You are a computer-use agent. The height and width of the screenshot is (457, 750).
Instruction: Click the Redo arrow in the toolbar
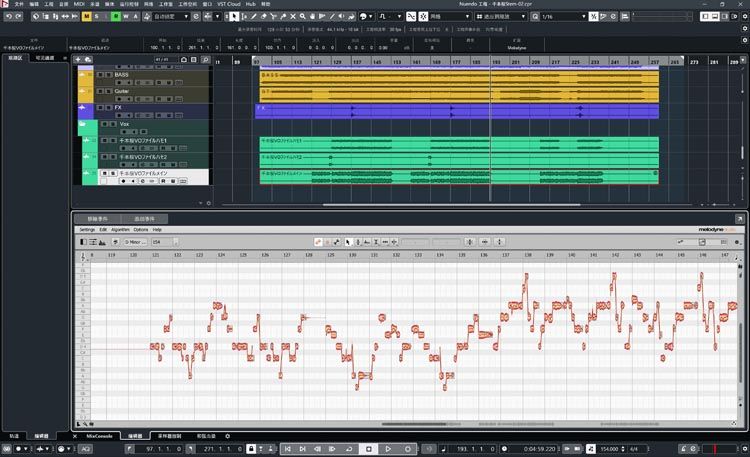pyautogui.click(x=18, y=16)
